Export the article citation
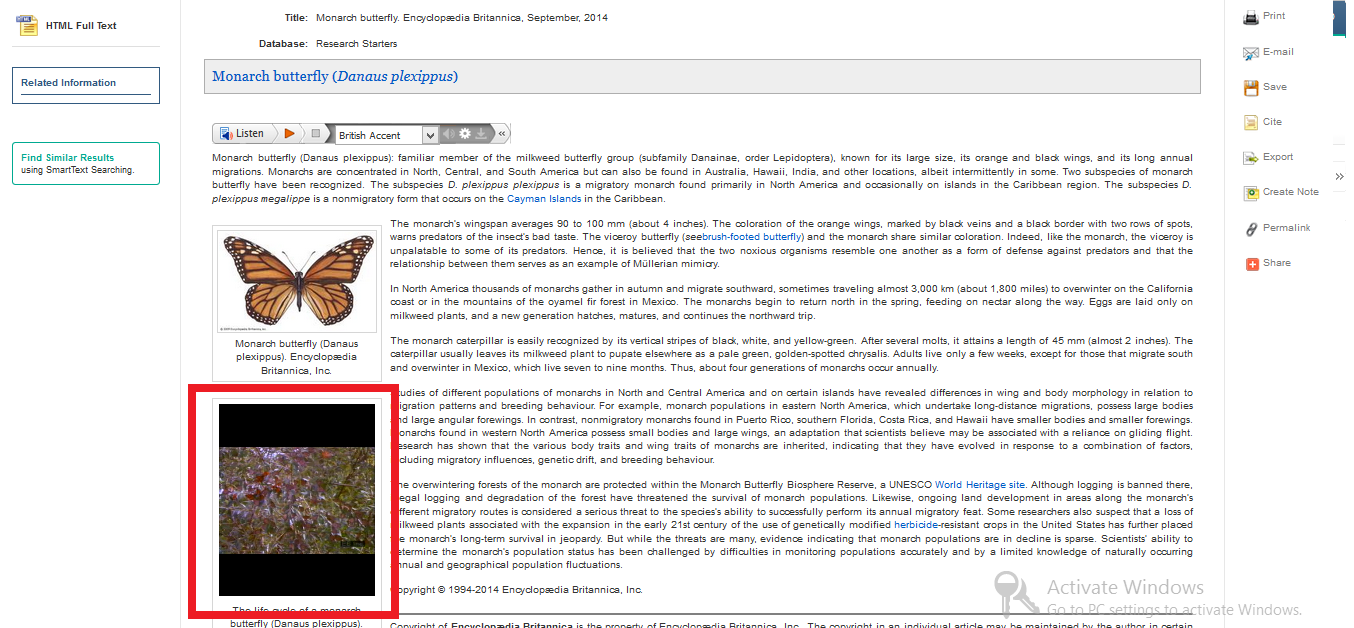The width and height of the screenshot is (1354, 628). [x=1268, y=157]
